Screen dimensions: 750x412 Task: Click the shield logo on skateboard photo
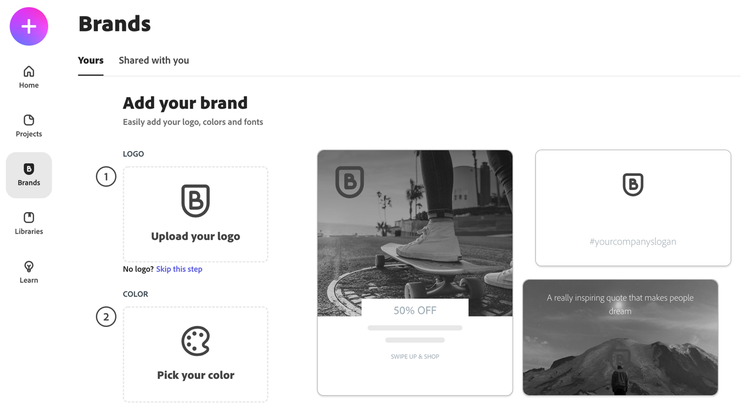(349, 182)
